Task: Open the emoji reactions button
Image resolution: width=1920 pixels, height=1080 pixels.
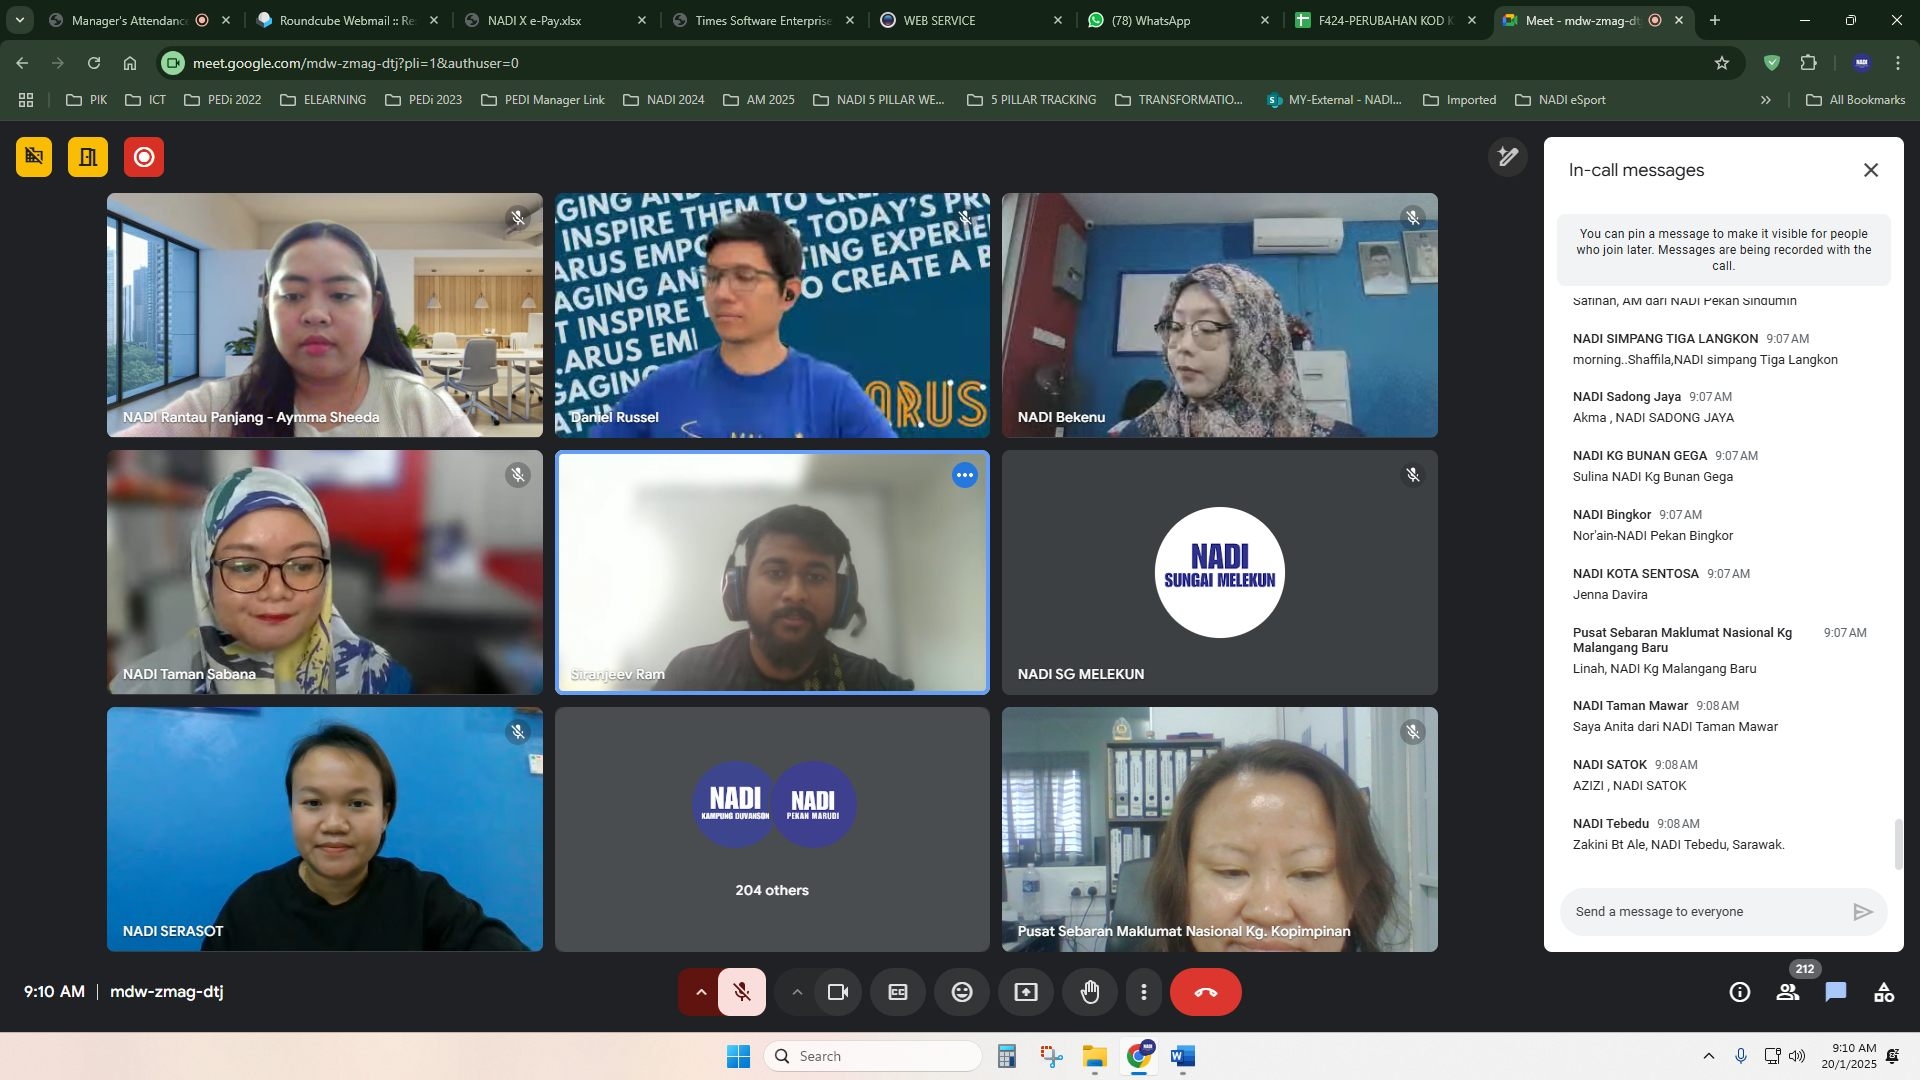Action: click(962, 992)
